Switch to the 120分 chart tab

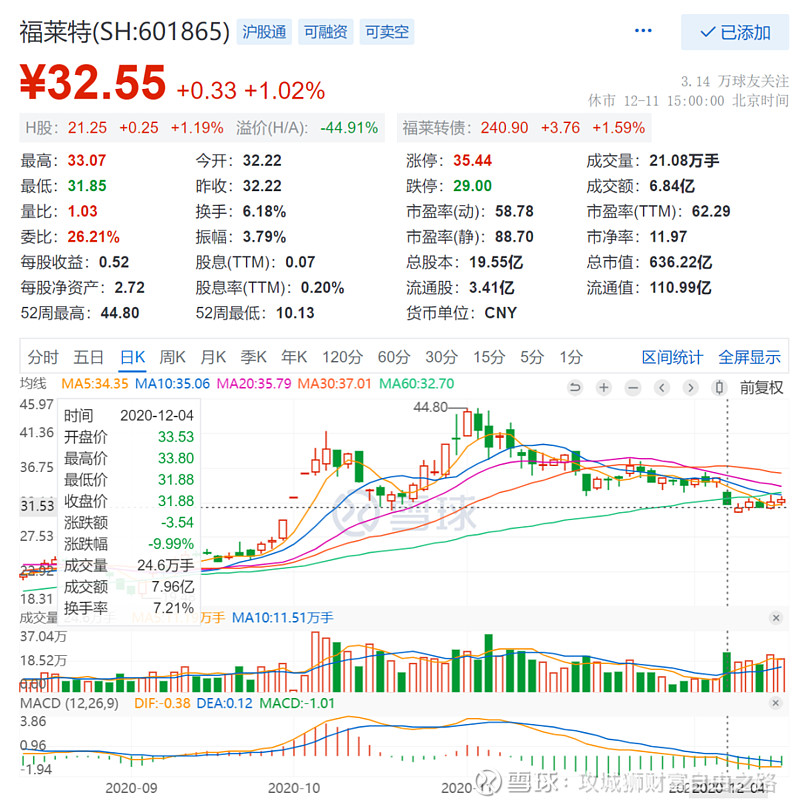(342, 357)
